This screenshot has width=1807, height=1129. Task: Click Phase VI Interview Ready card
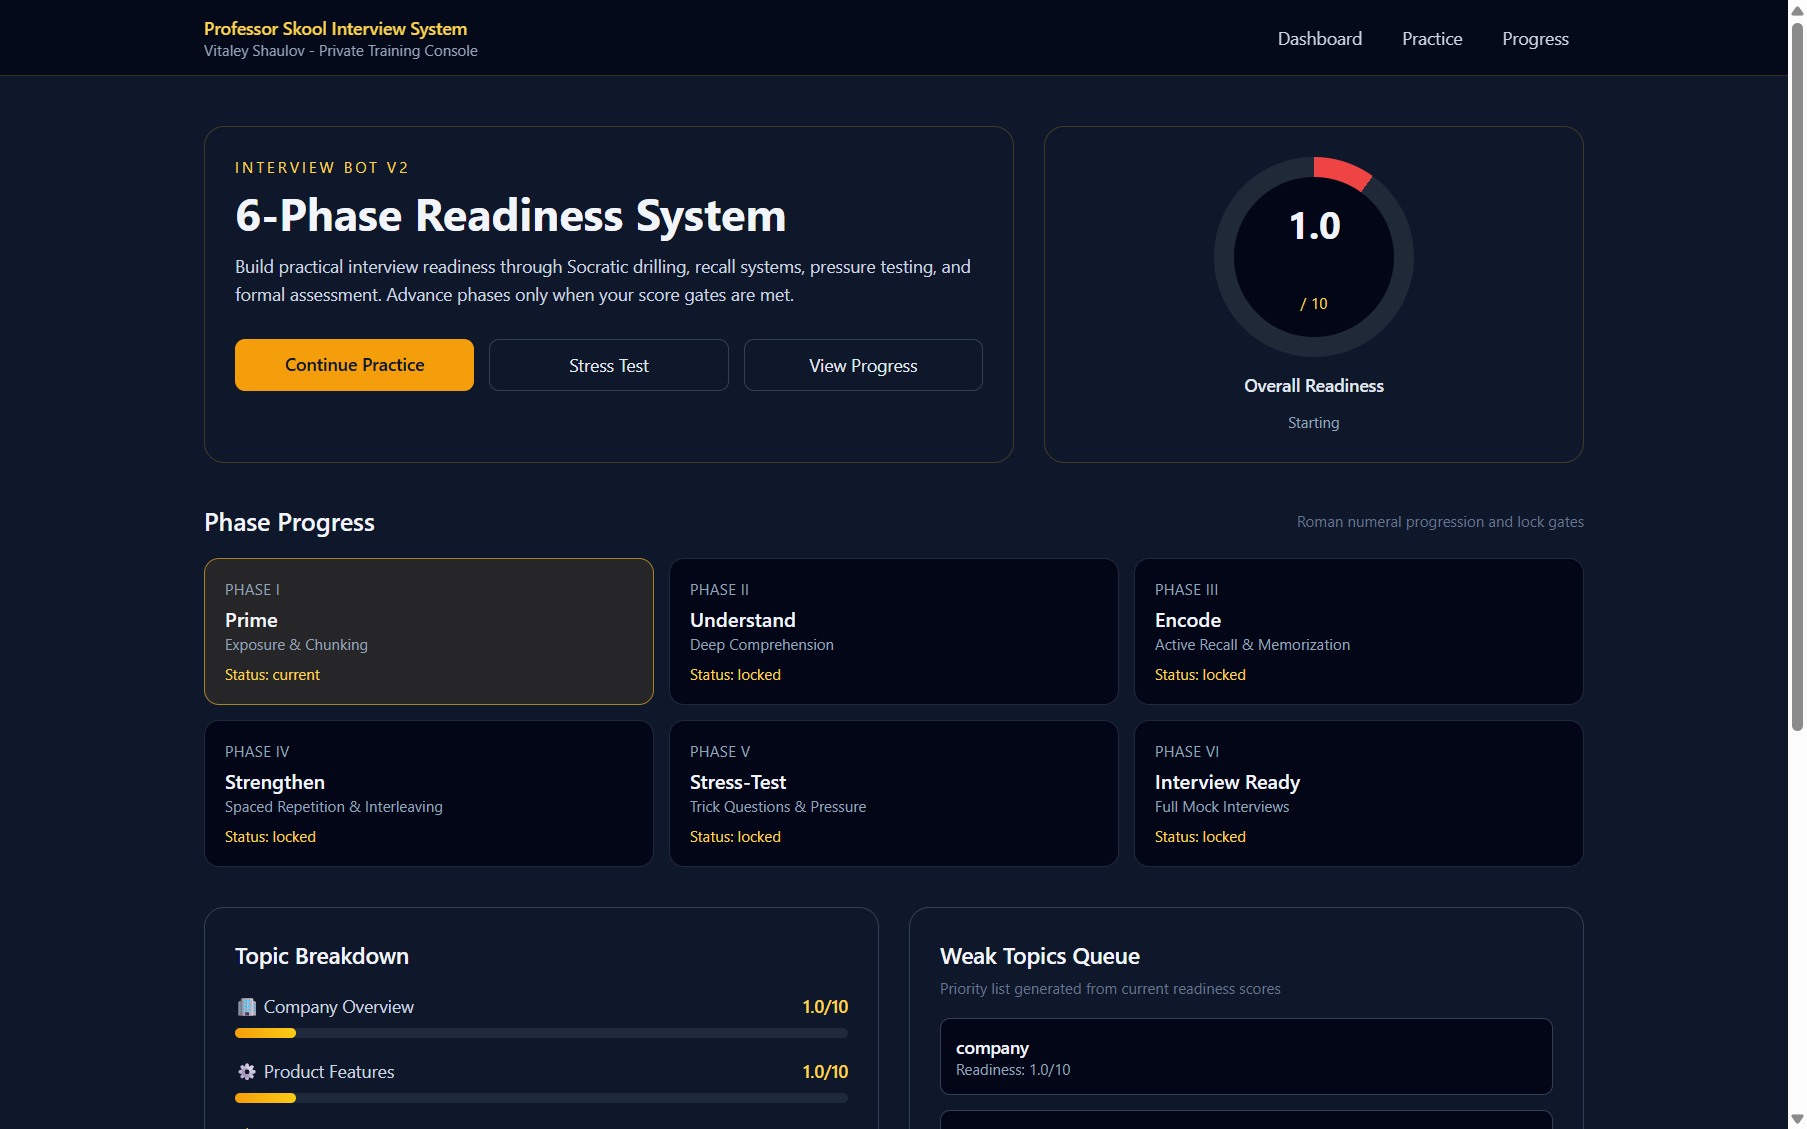(x=1357, y=793)
